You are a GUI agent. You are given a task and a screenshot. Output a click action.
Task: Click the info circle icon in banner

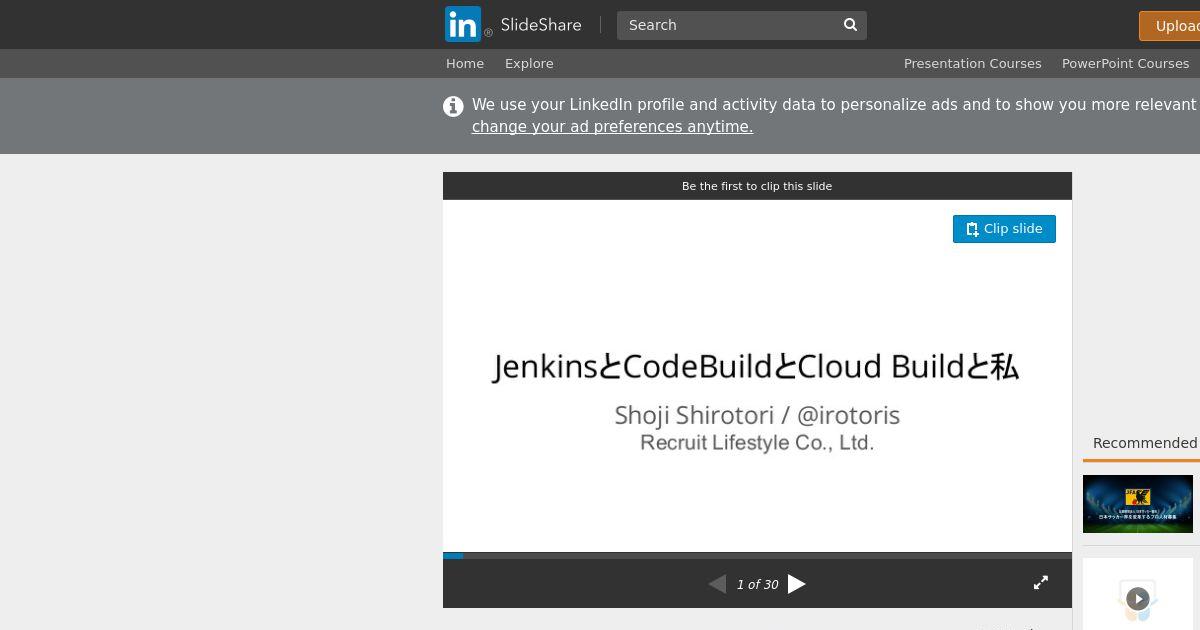click(453, 106)
